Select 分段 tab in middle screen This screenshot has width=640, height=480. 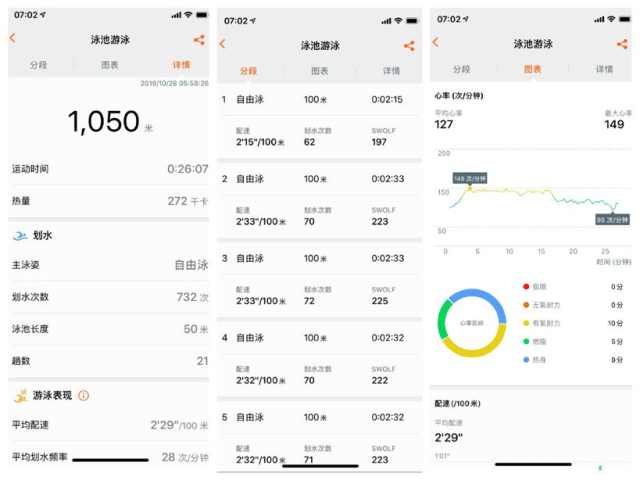pos(248,71)
